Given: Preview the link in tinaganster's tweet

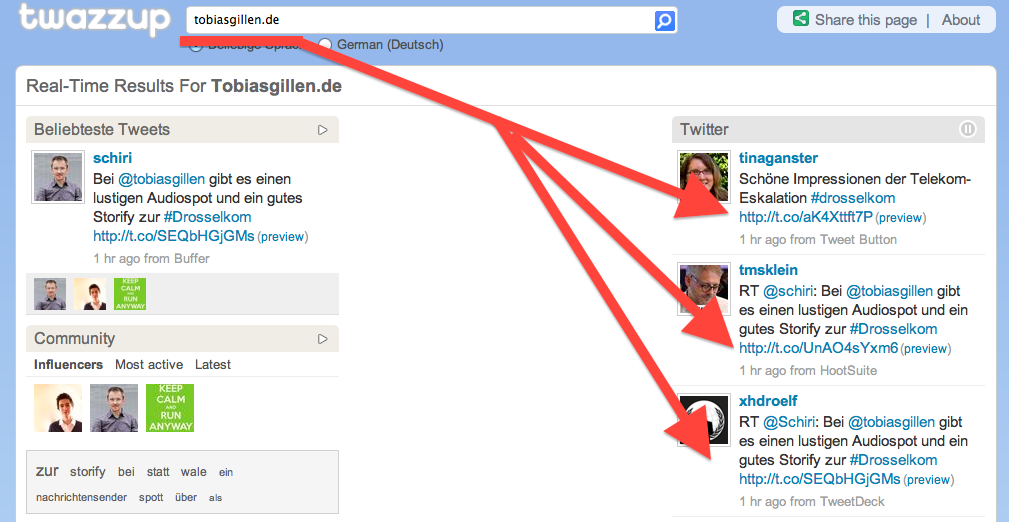Looking at the screenshot, I should coord(900,218).
